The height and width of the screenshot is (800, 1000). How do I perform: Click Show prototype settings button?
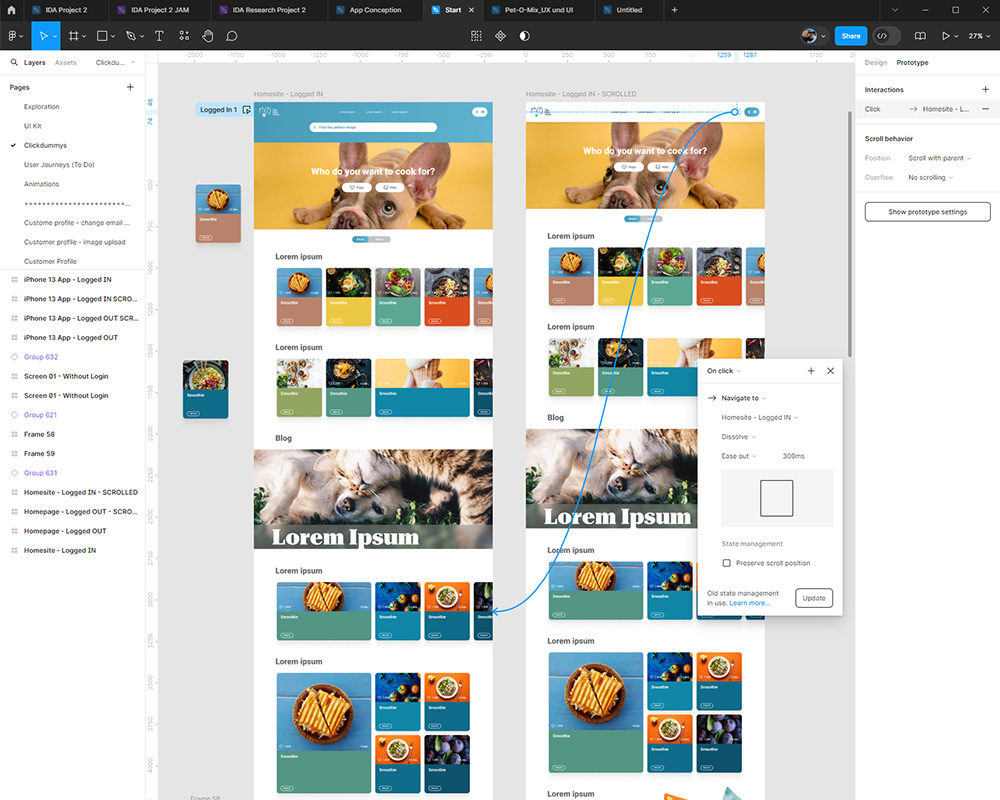(927, 212)
